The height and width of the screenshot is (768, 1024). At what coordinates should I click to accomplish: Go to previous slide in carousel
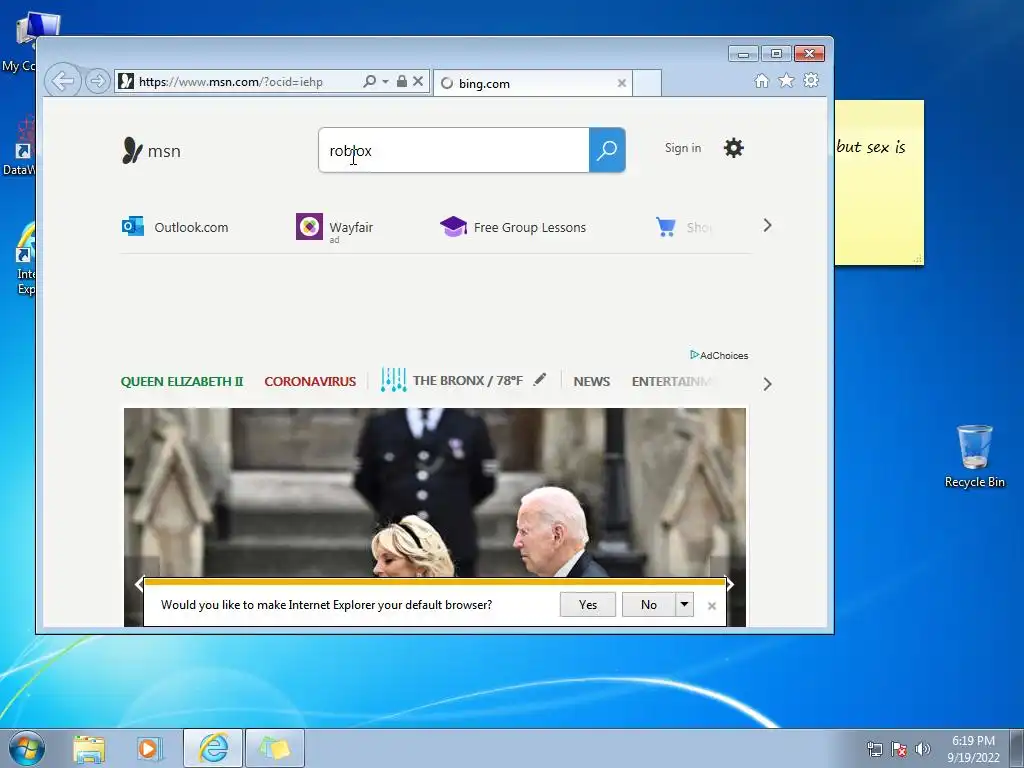pyautogui.click(x=138, y=584)
